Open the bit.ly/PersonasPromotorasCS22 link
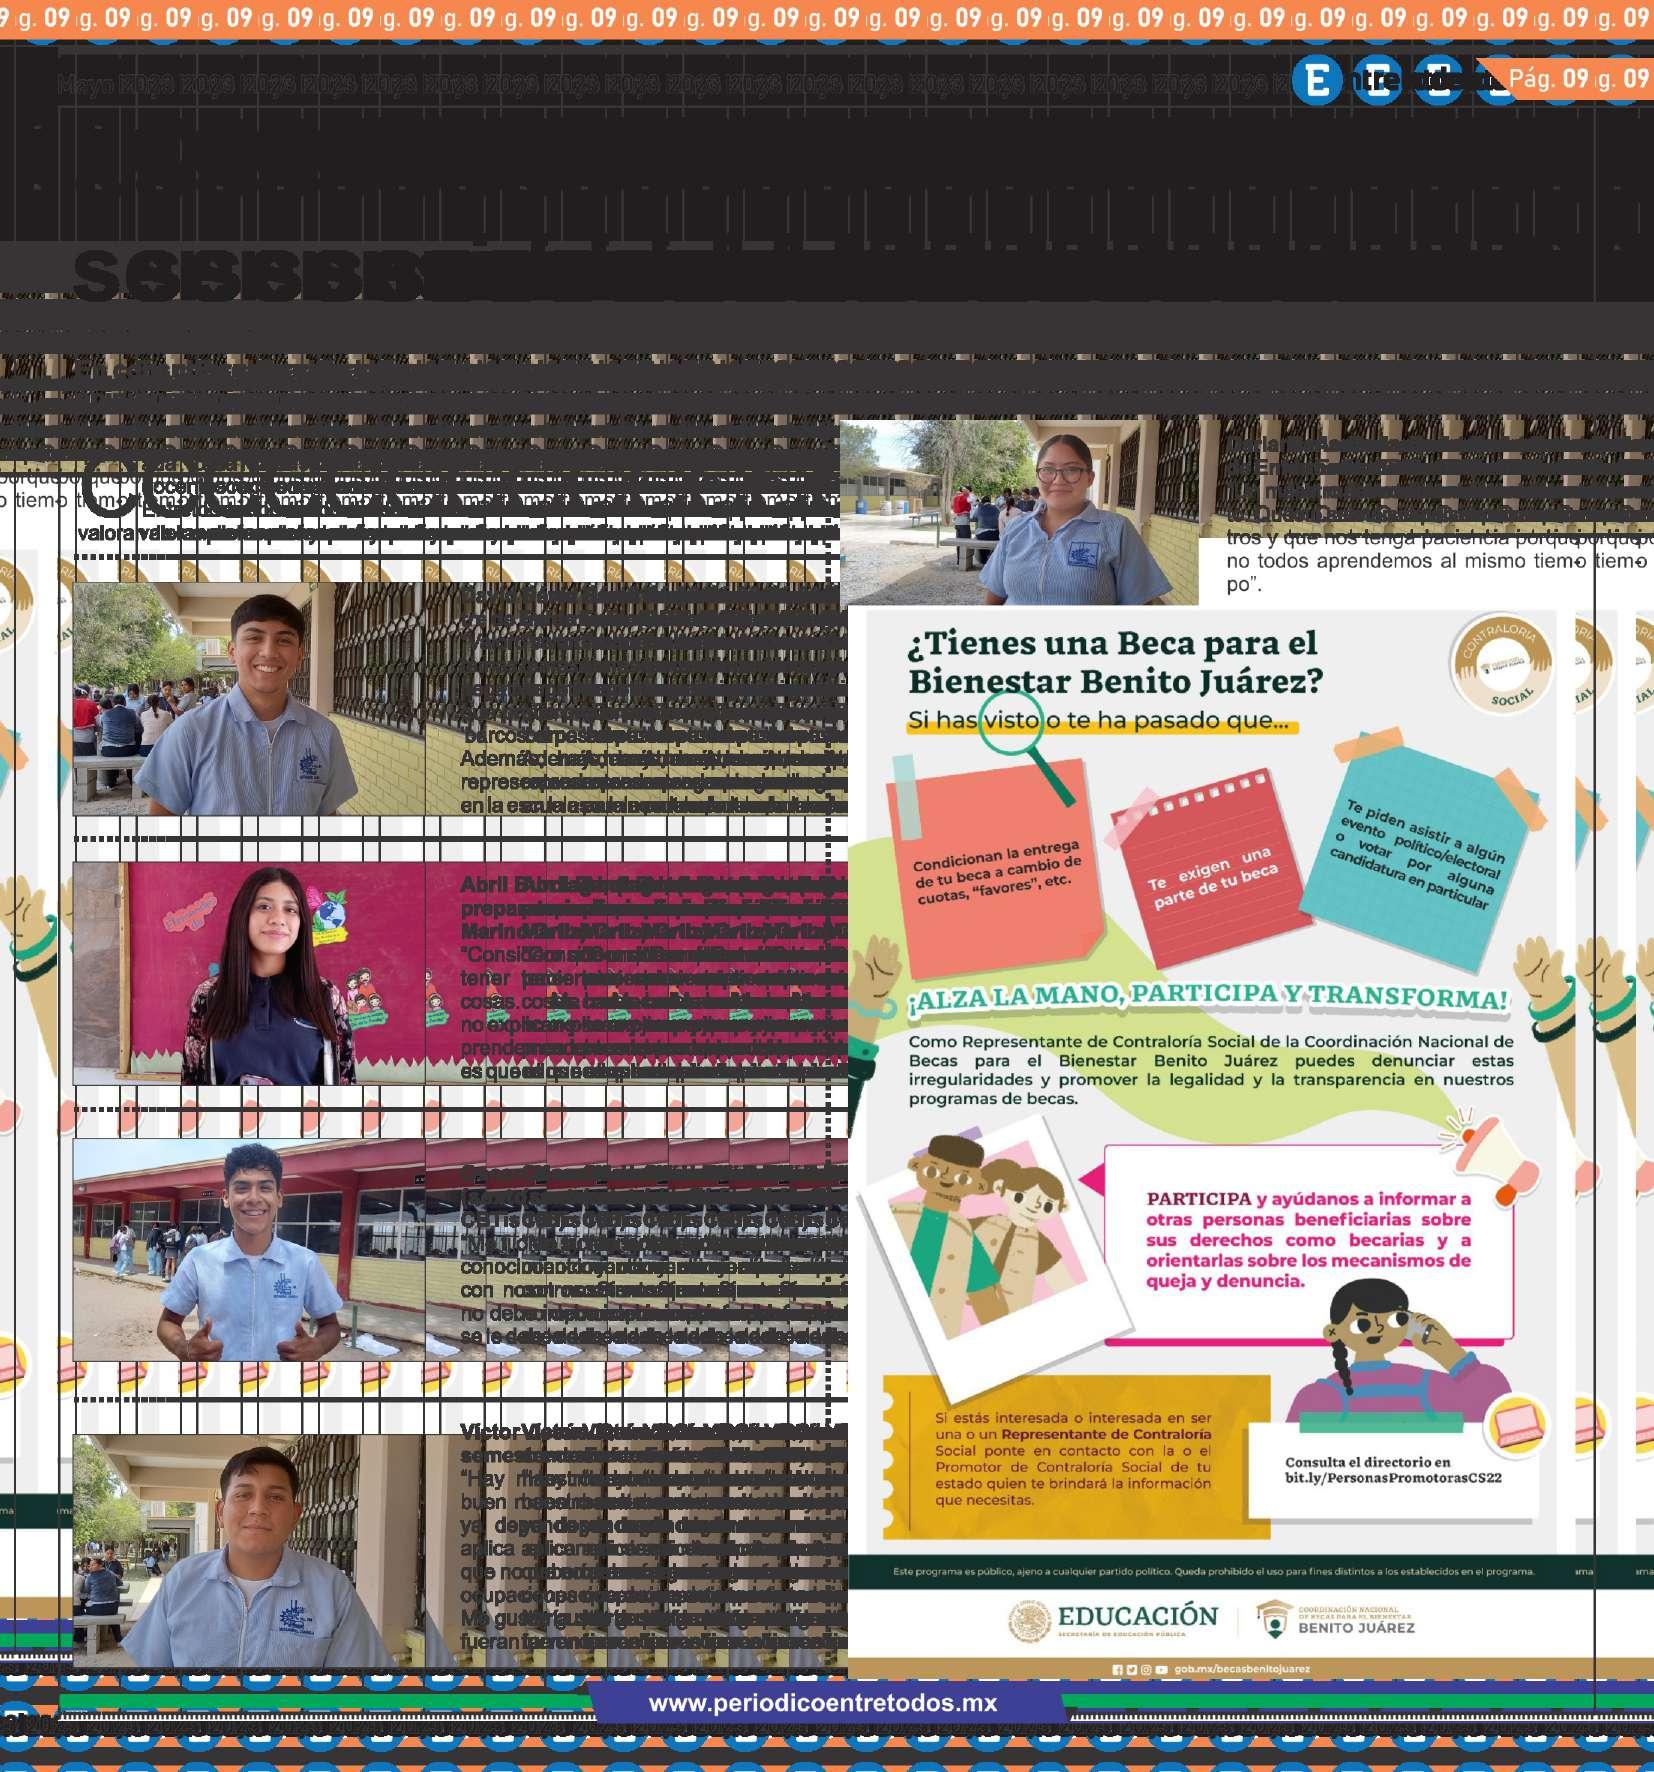 click(1393, 1477)
